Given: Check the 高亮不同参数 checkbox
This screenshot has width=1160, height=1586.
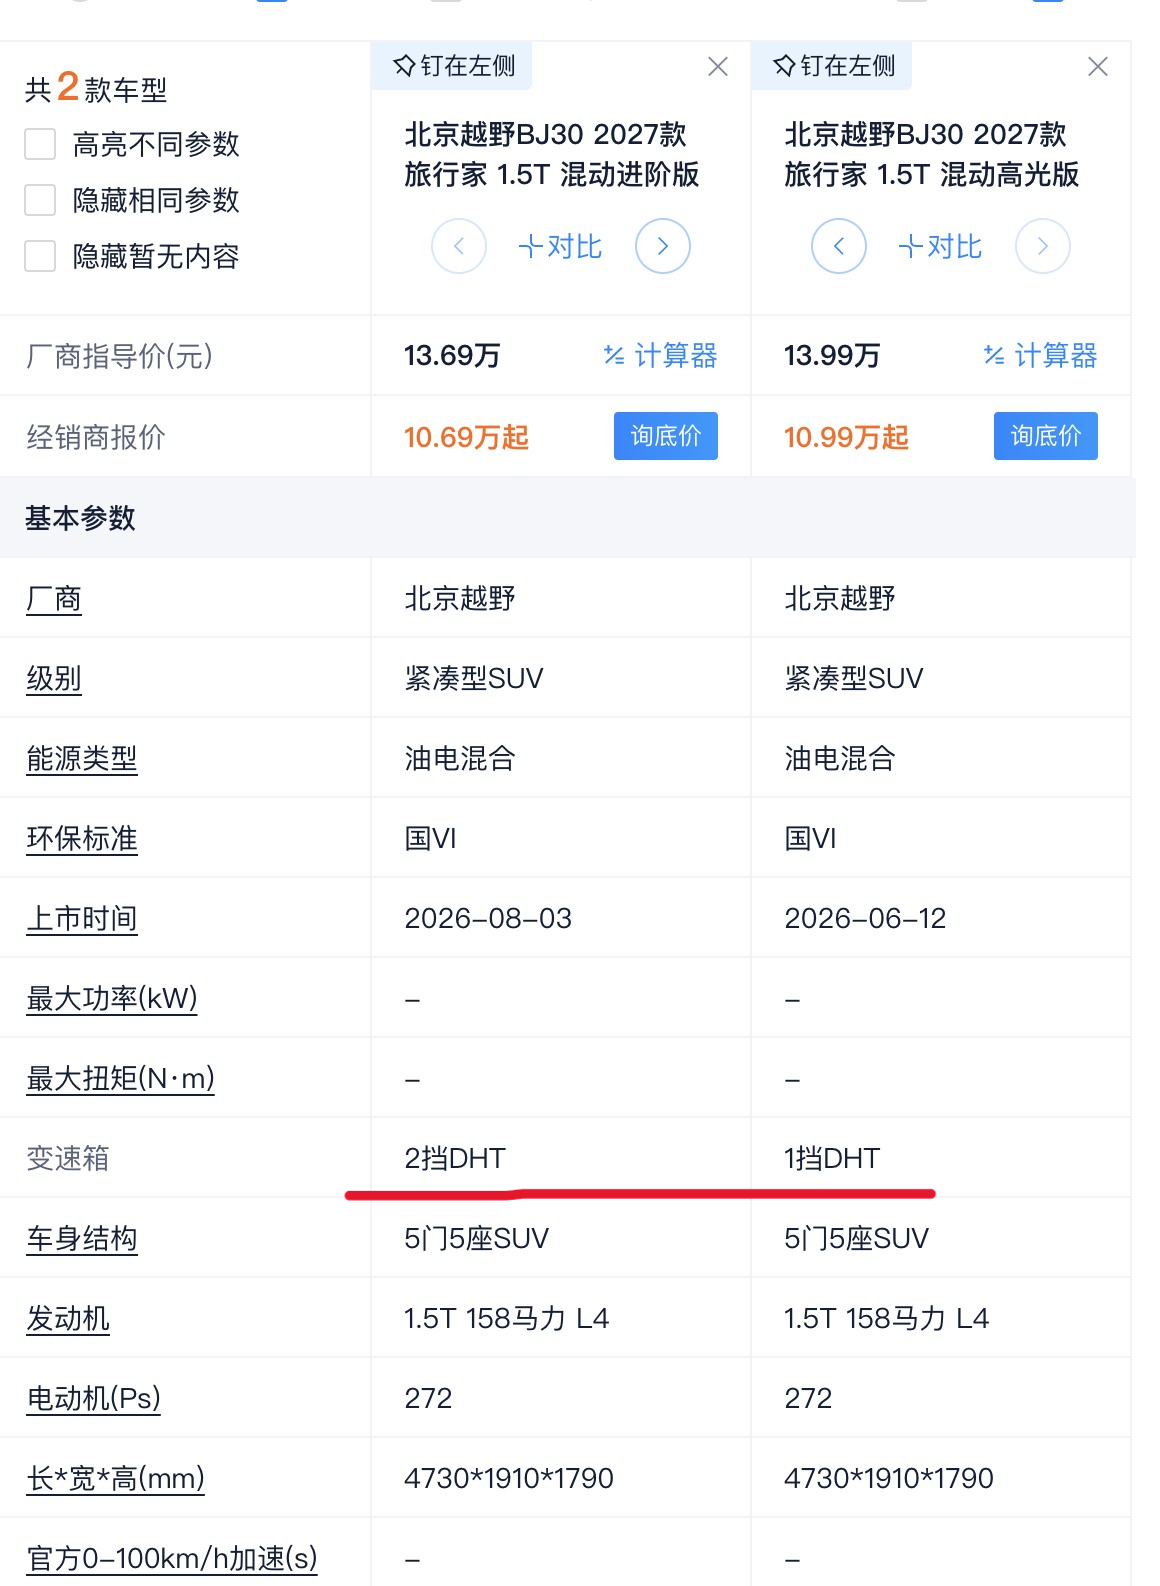Looking at the screenshot, I should tap(40, 144).
